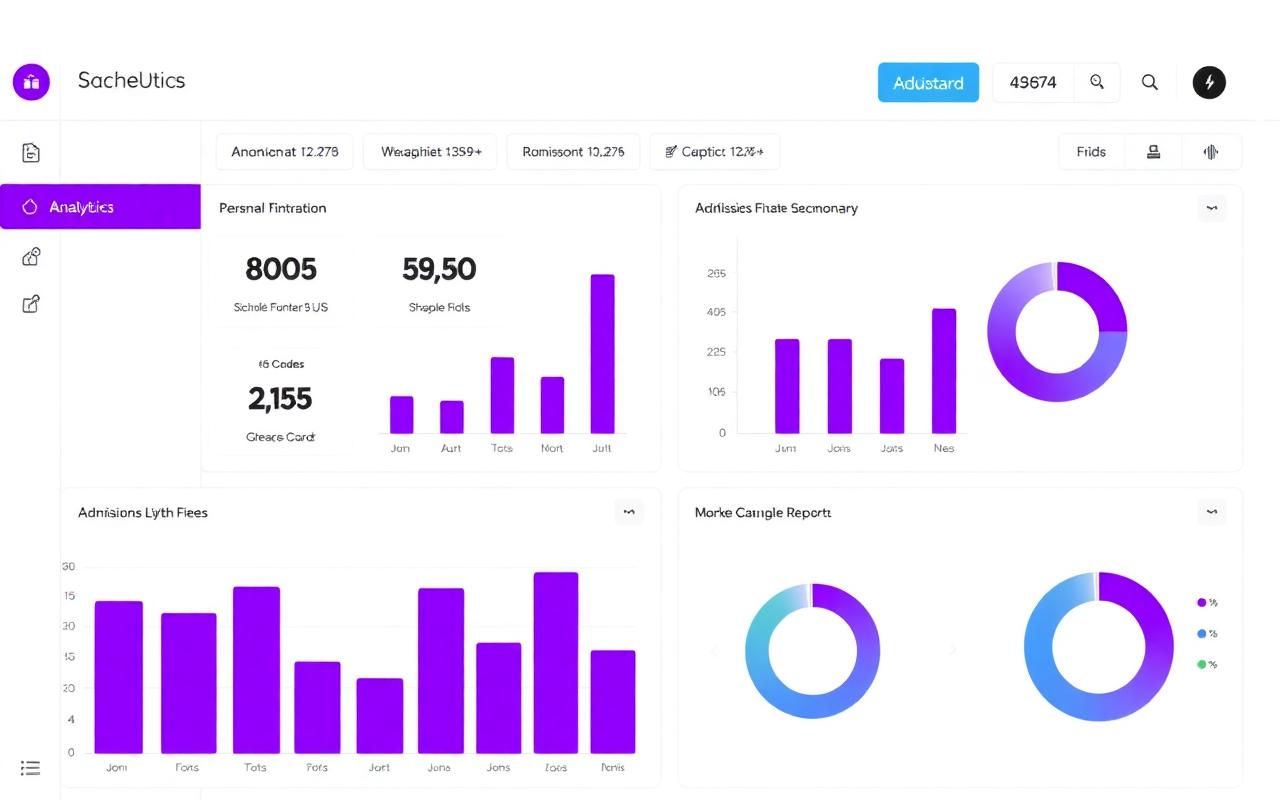Select the Captict tab with the pencil icon
The height and width of the screenshot is (800, 1280).
click(714, 152)
